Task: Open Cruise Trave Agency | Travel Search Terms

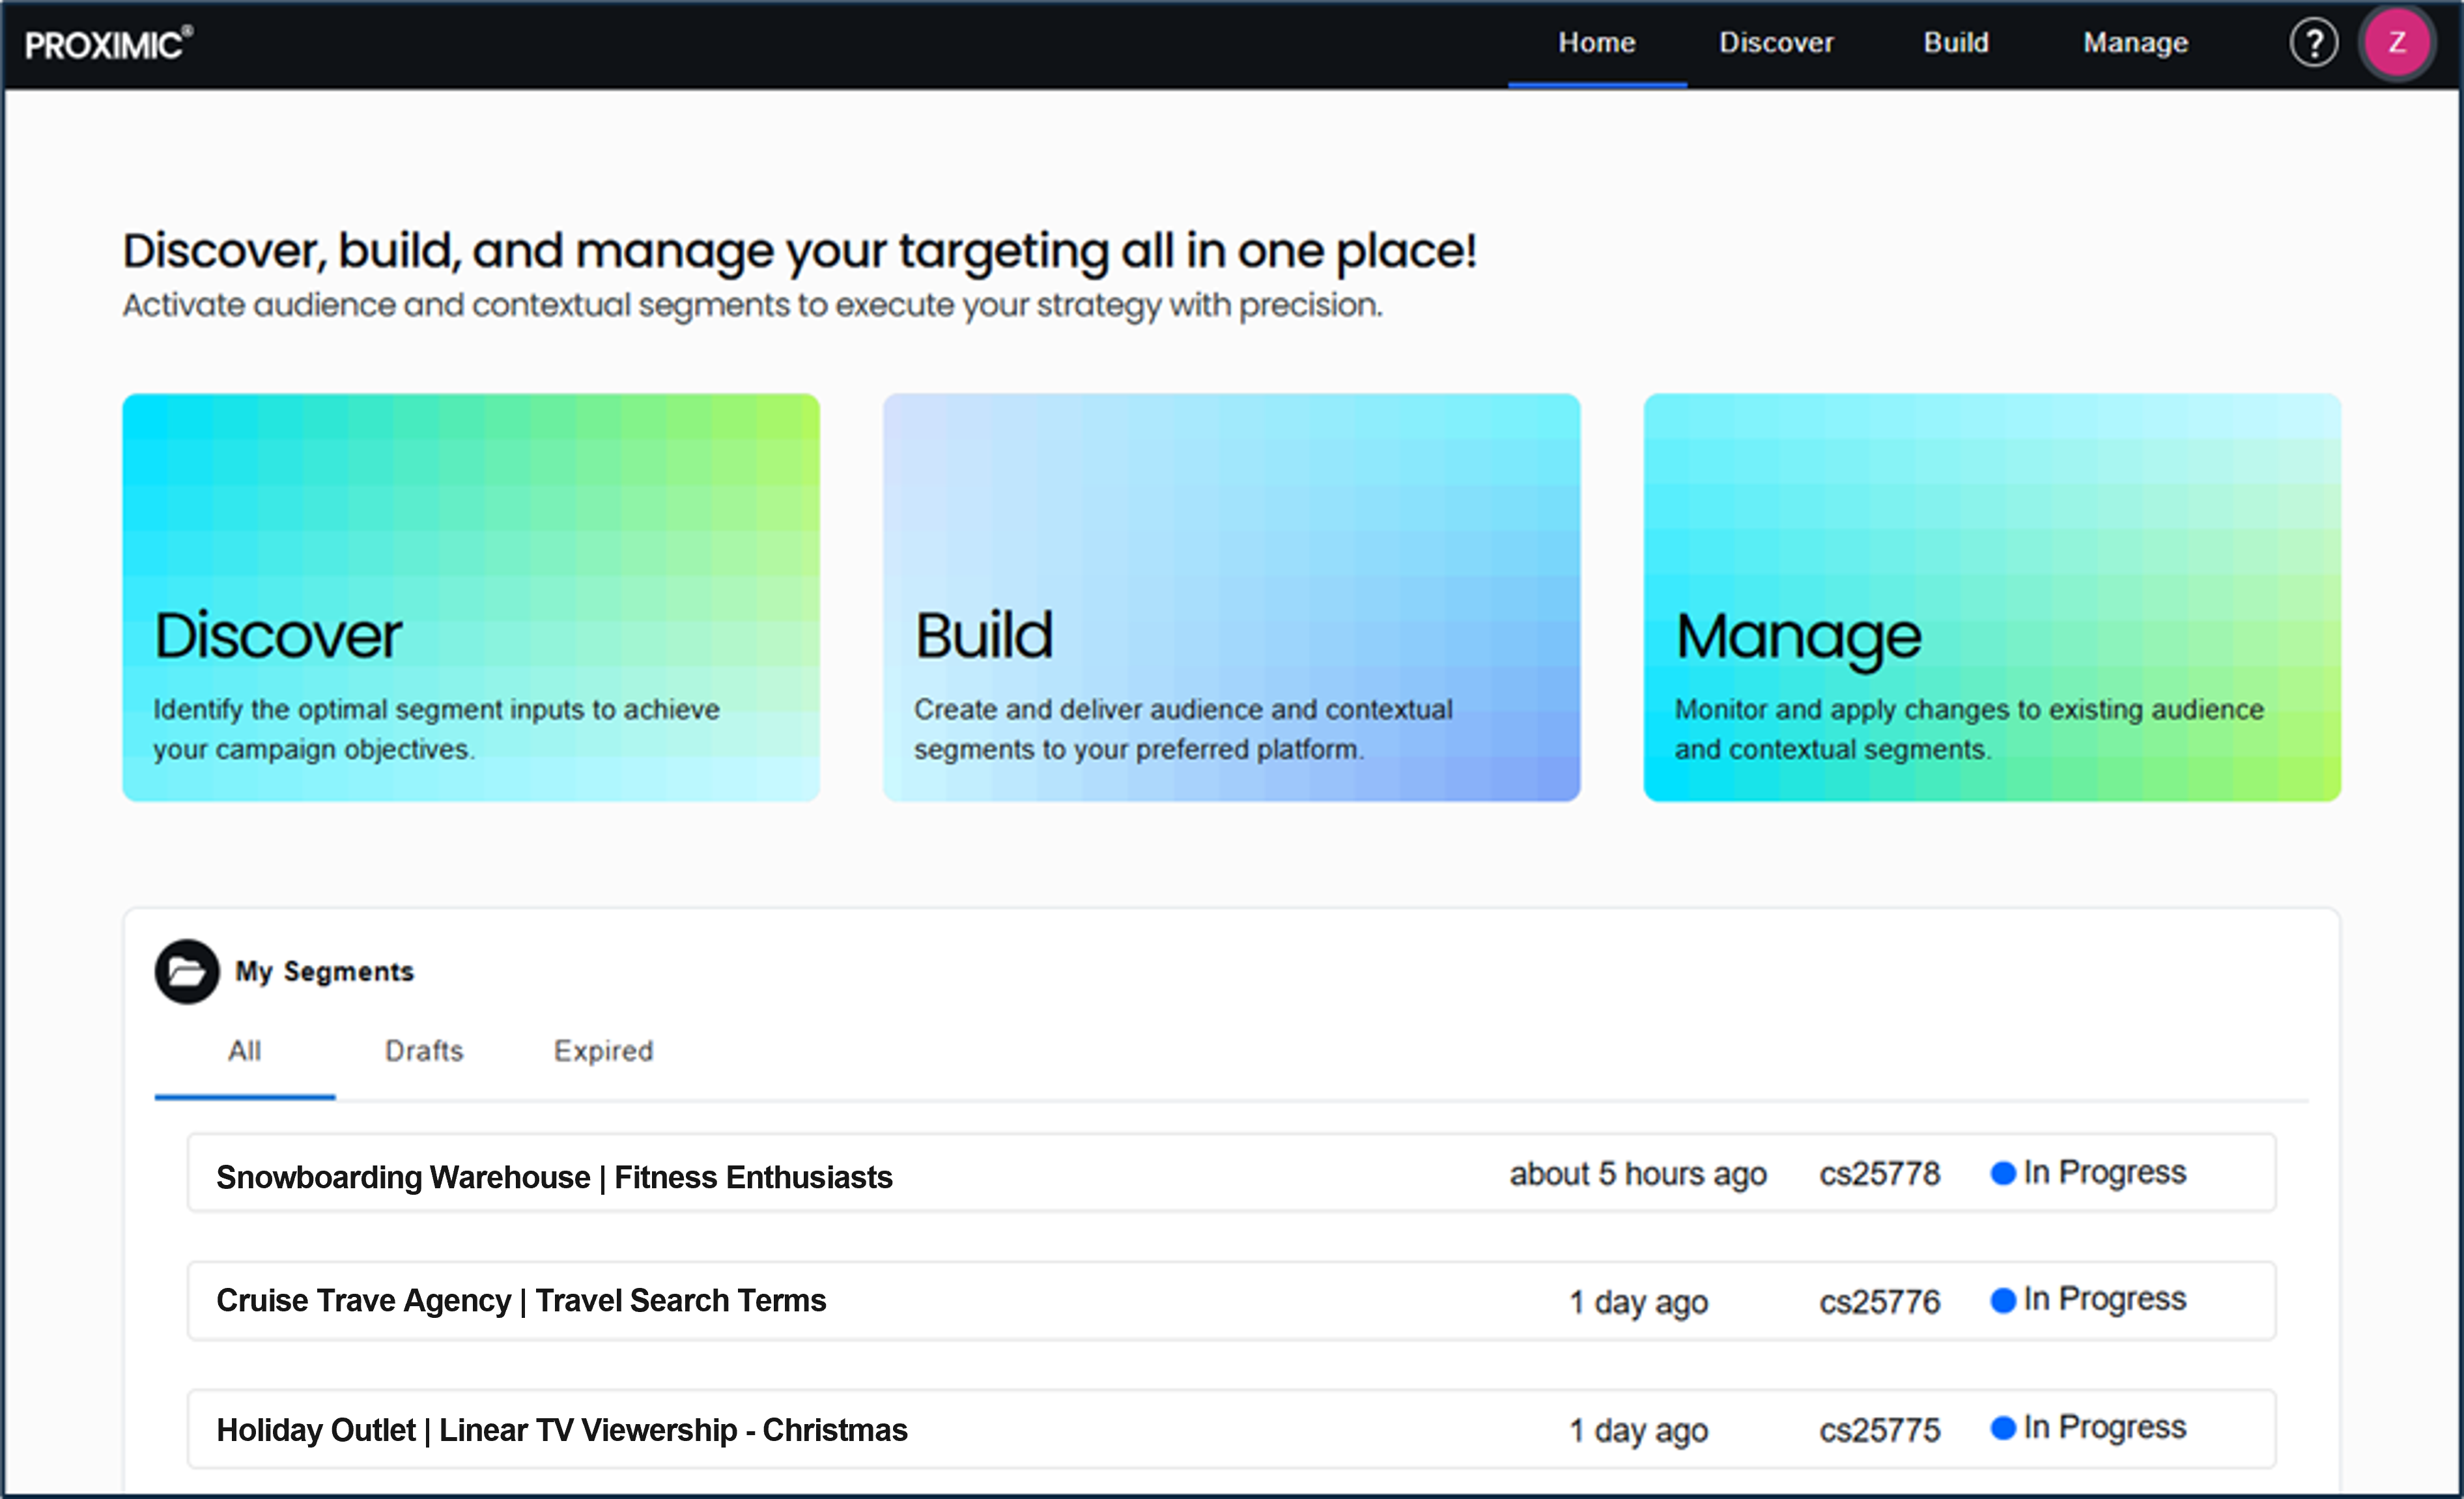Action: (x=1231, y=1301)
